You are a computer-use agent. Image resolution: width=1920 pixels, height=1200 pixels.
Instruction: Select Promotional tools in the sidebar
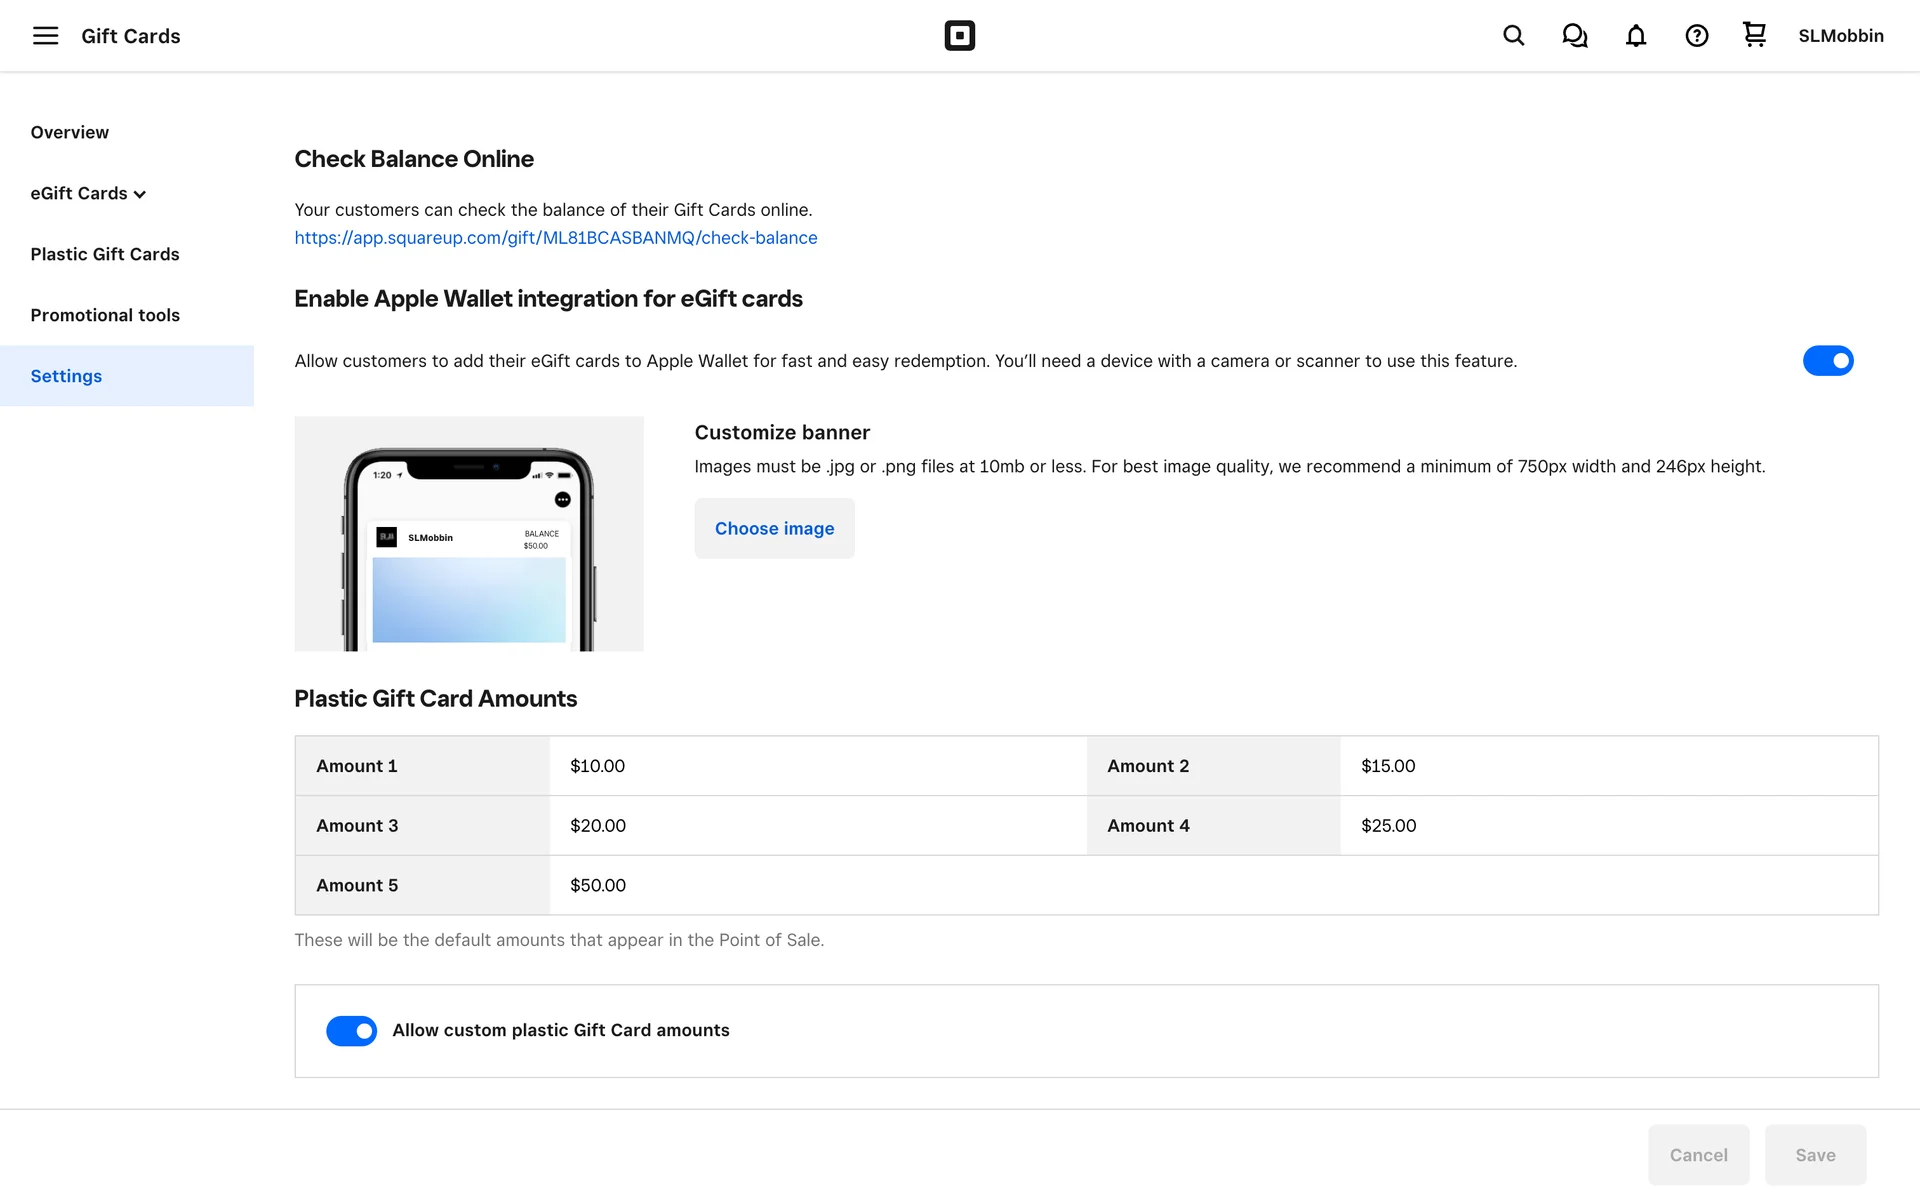coord(105,316)
